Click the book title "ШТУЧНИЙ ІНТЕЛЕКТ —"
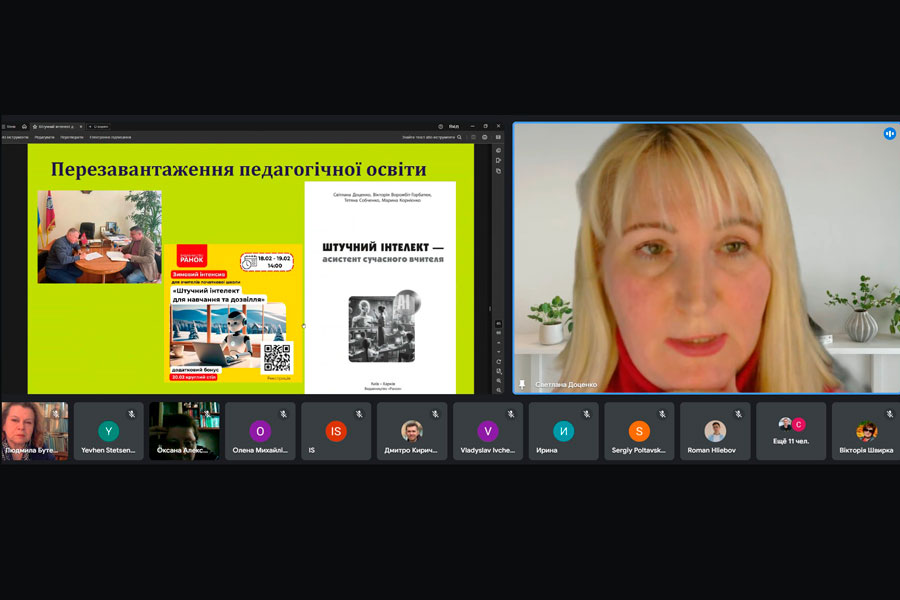Image resolution: width=900 pixels, height=600 pixels. pos(383,247)
